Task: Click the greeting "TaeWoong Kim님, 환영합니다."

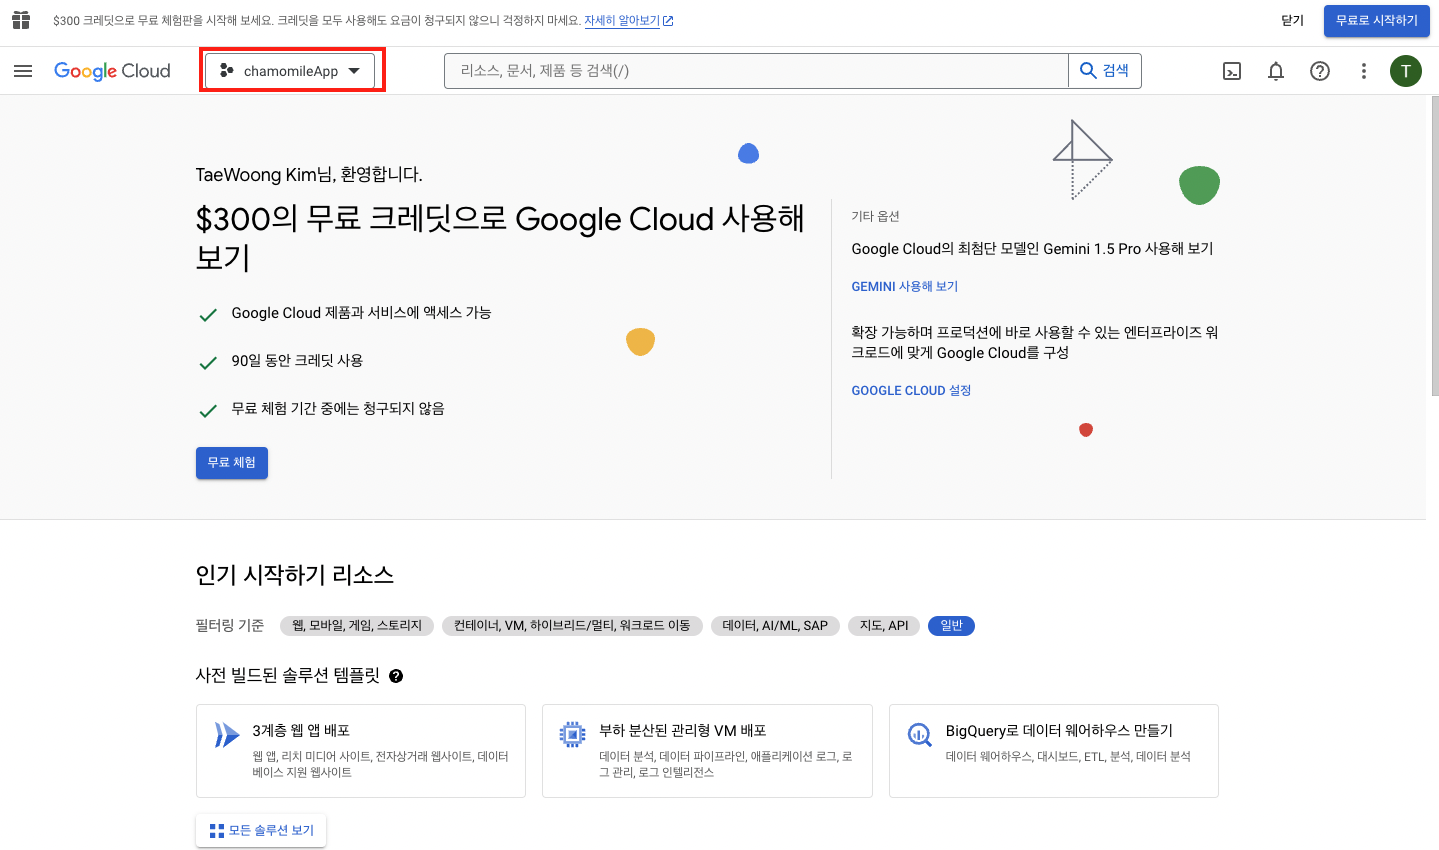Action: pos(309,175)
